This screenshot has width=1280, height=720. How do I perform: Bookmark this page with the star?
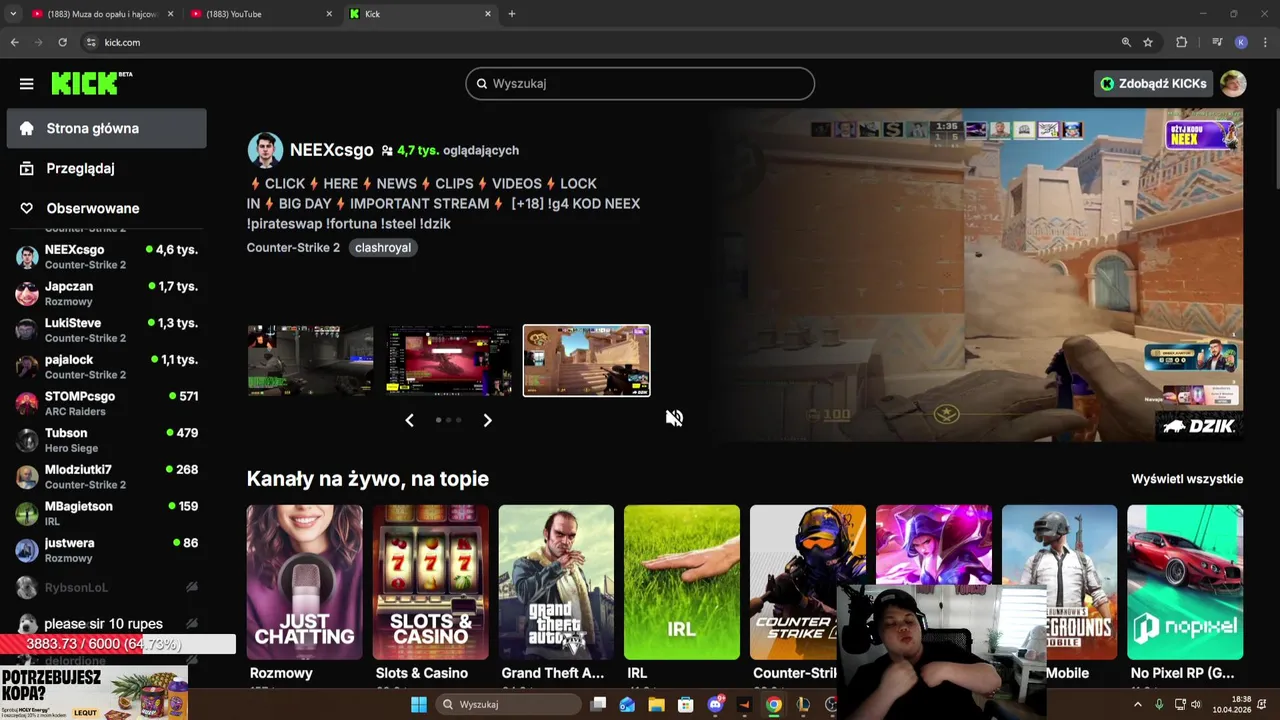pos(1148,42)
